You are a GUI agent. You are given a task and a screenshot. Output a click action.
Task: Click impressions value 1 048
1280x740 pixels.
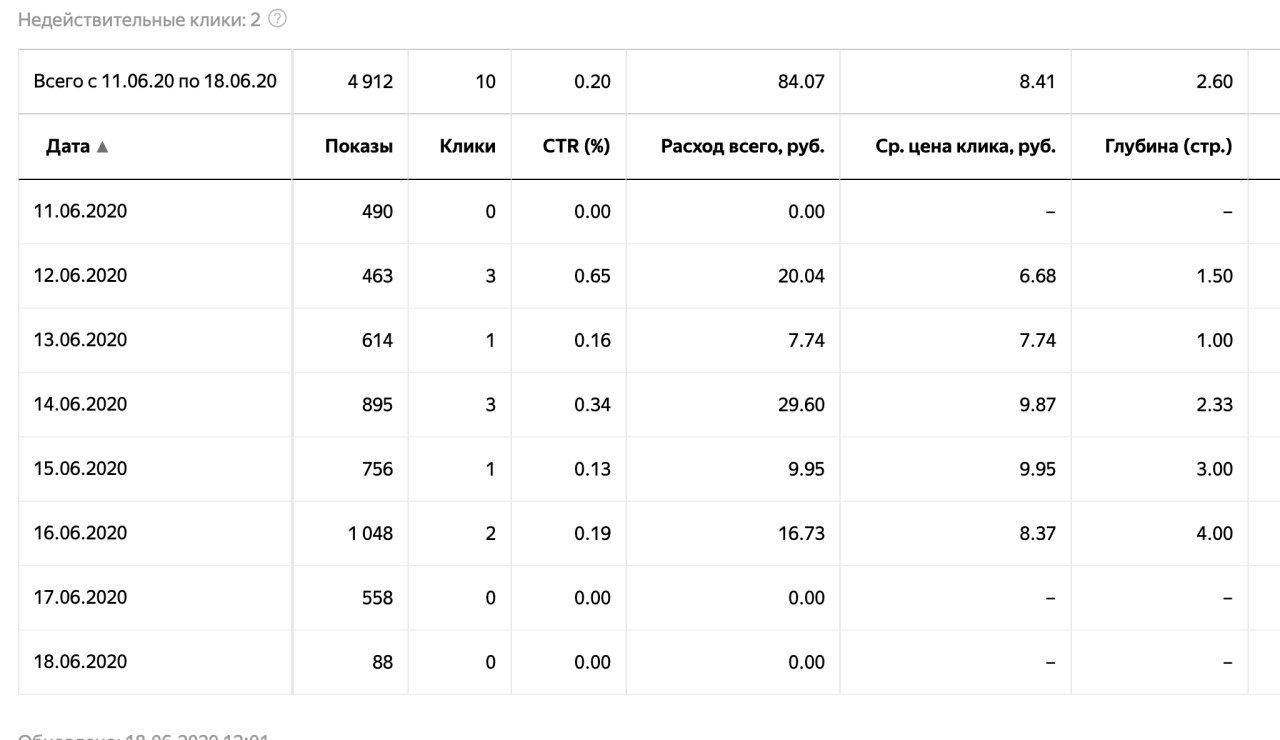(x=370, y=534)
